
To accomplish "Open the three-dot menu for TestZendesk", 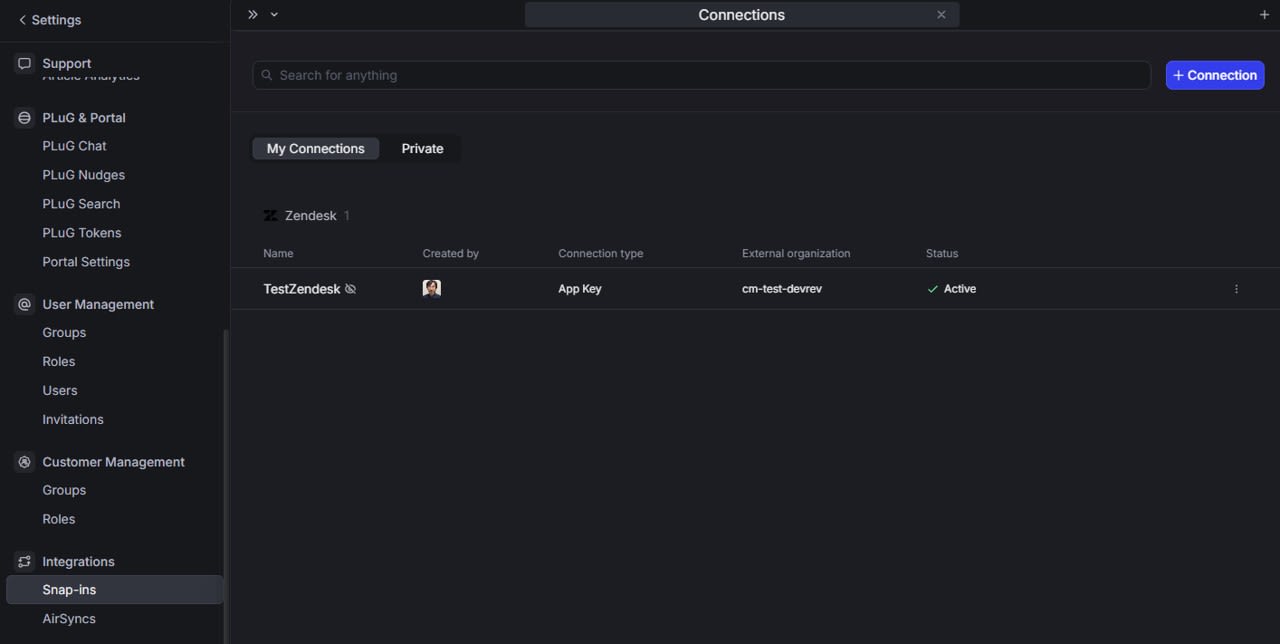I will pyautogui.click(x=1236, y=289).
